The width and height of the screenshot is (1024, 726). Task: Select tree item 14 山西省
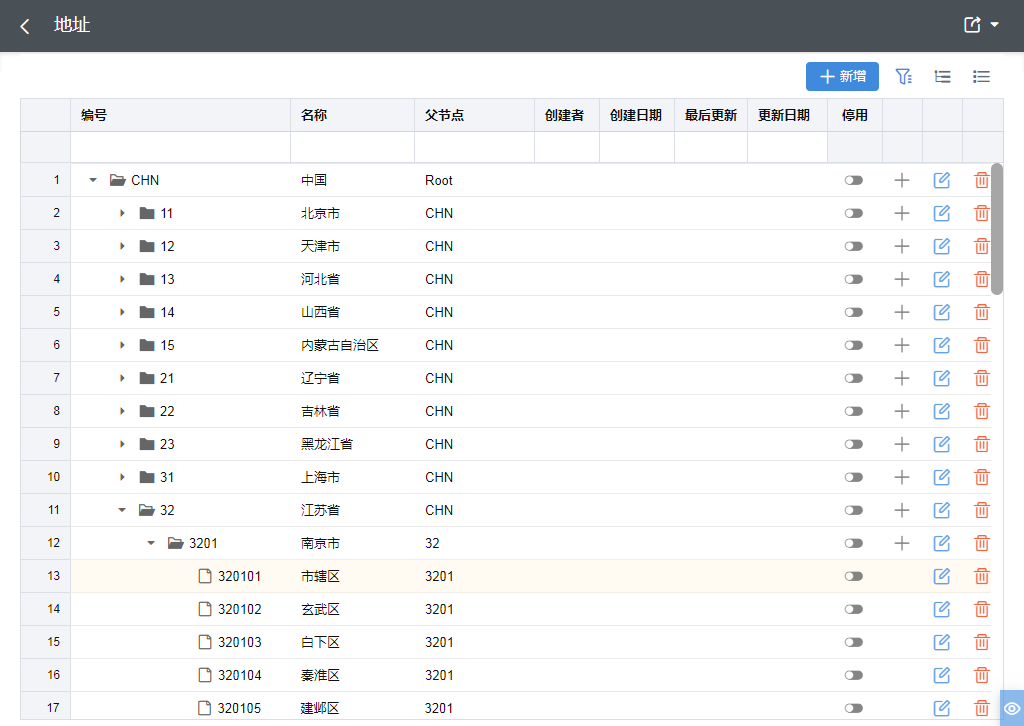[157, 312]
